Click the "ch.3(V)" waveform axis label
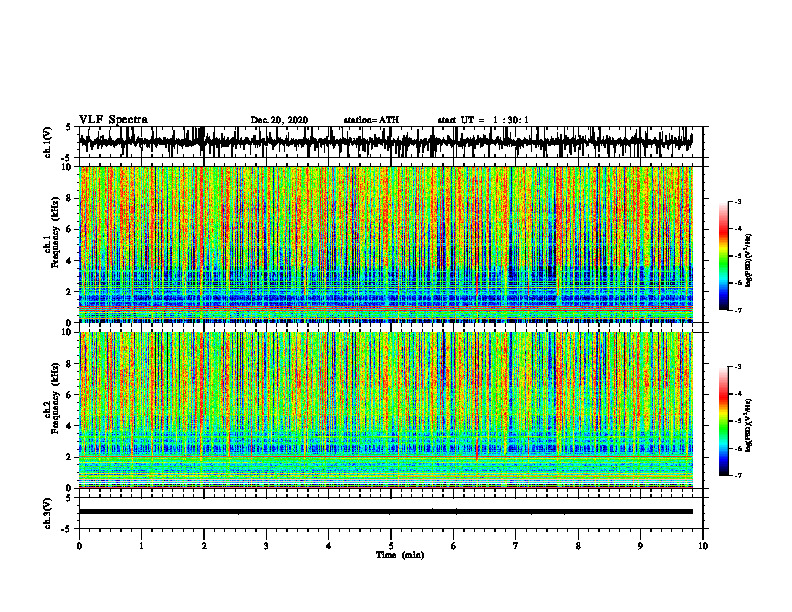792x612 pixels. click(x=48, y=514)
